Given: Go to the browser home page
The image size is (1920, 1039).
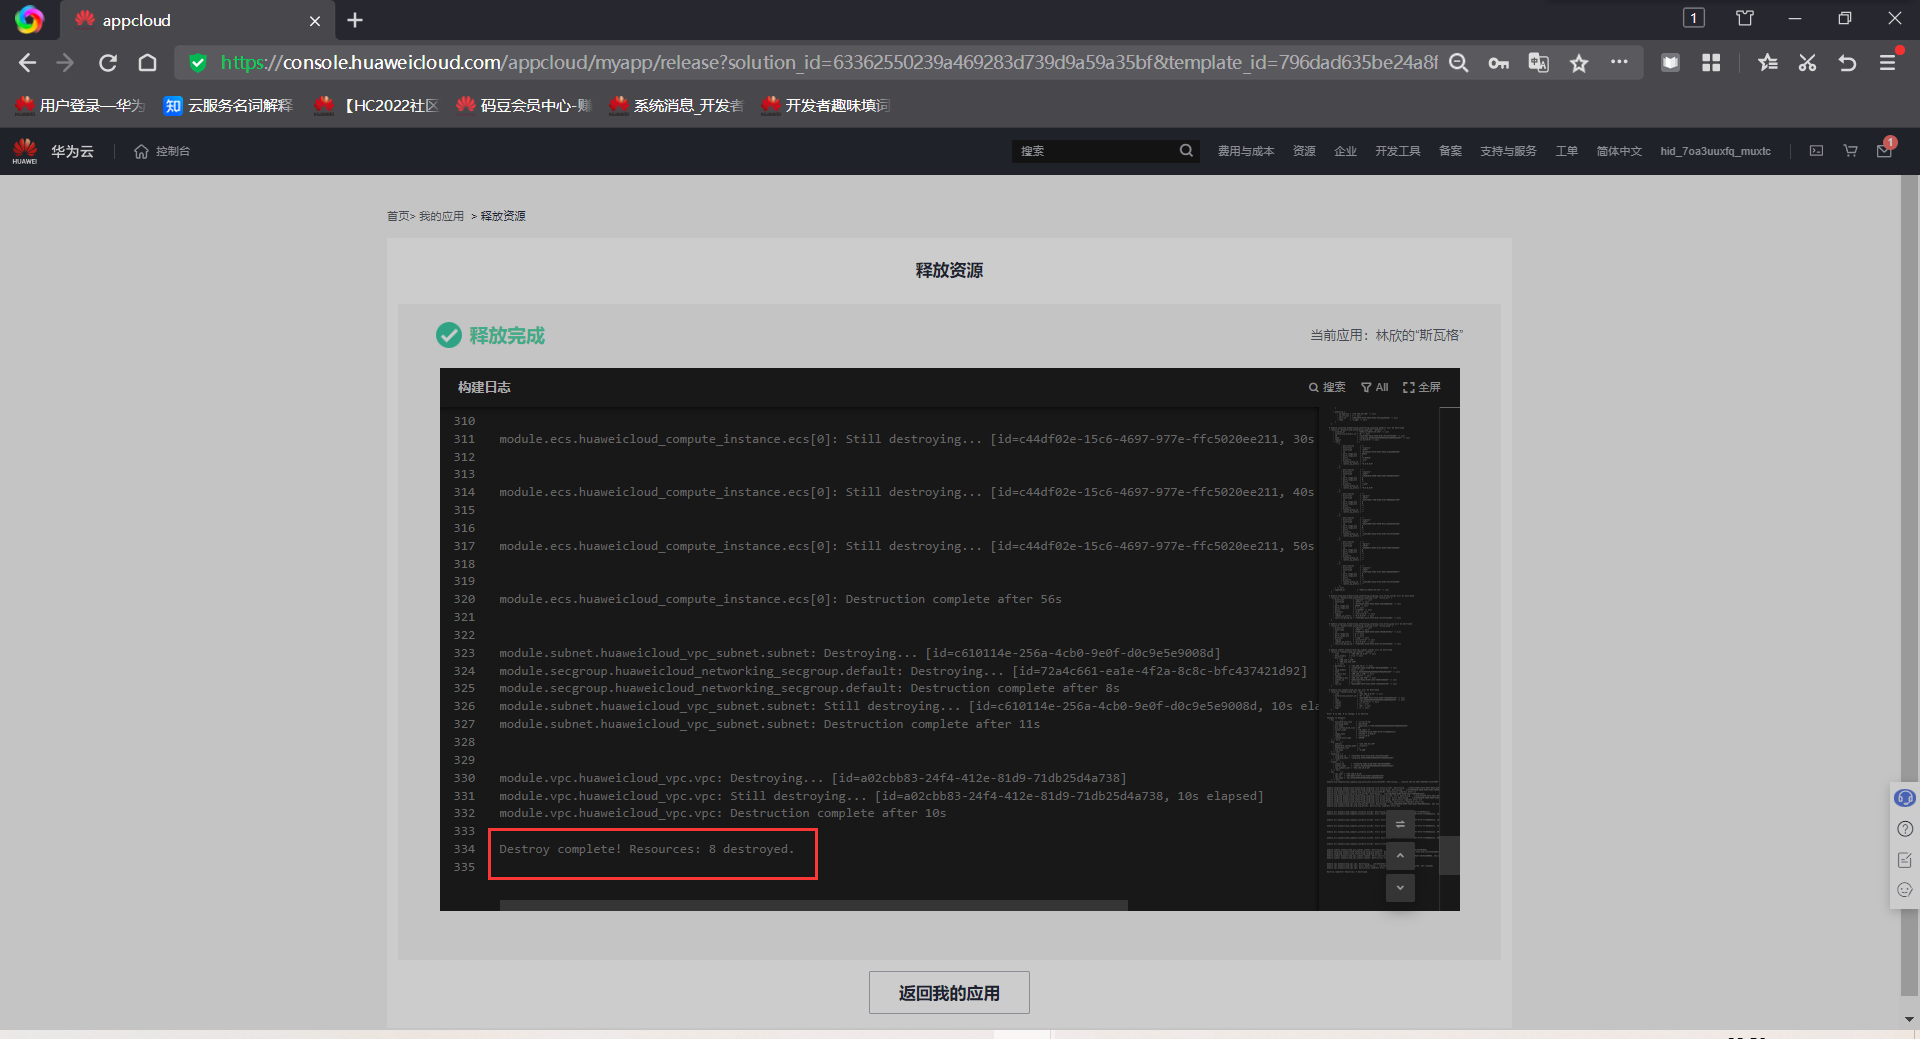Looking at the screenshot, I should (147, 63).
